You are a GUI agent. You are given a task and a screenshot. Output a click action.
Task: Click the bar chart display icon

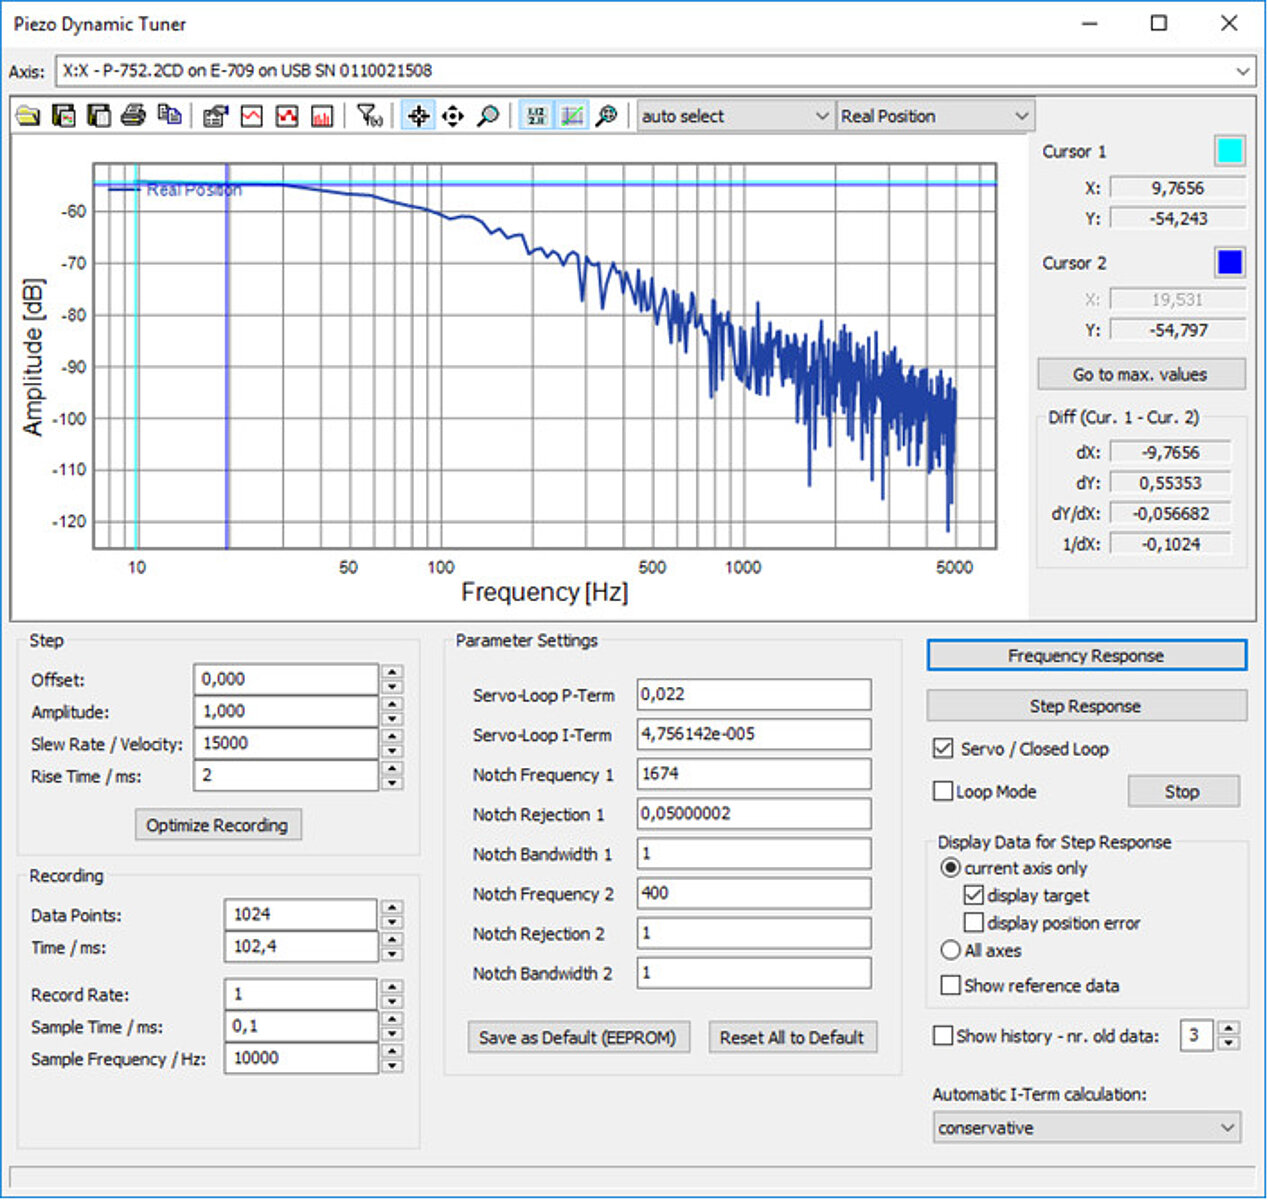[x=322, y=116]
